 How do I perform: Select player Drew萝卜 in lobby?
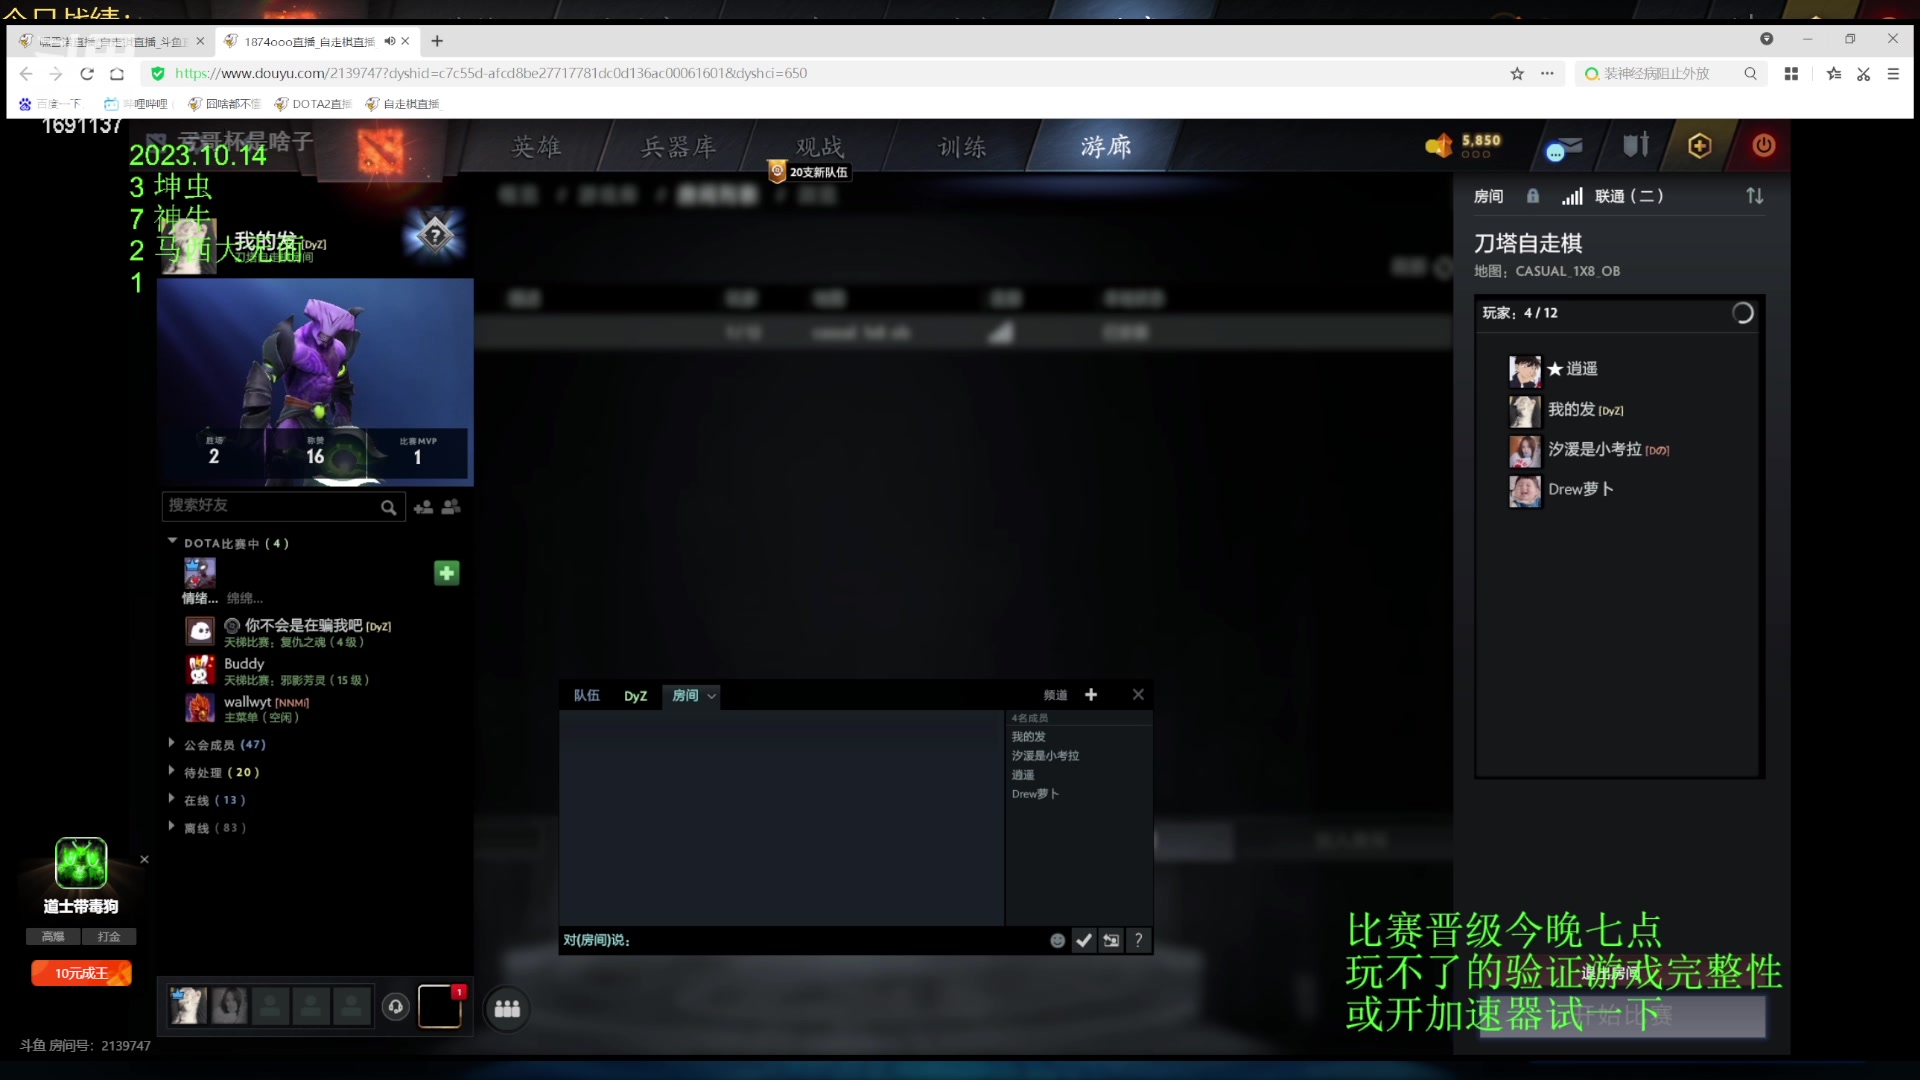[x=1561, y=490]
